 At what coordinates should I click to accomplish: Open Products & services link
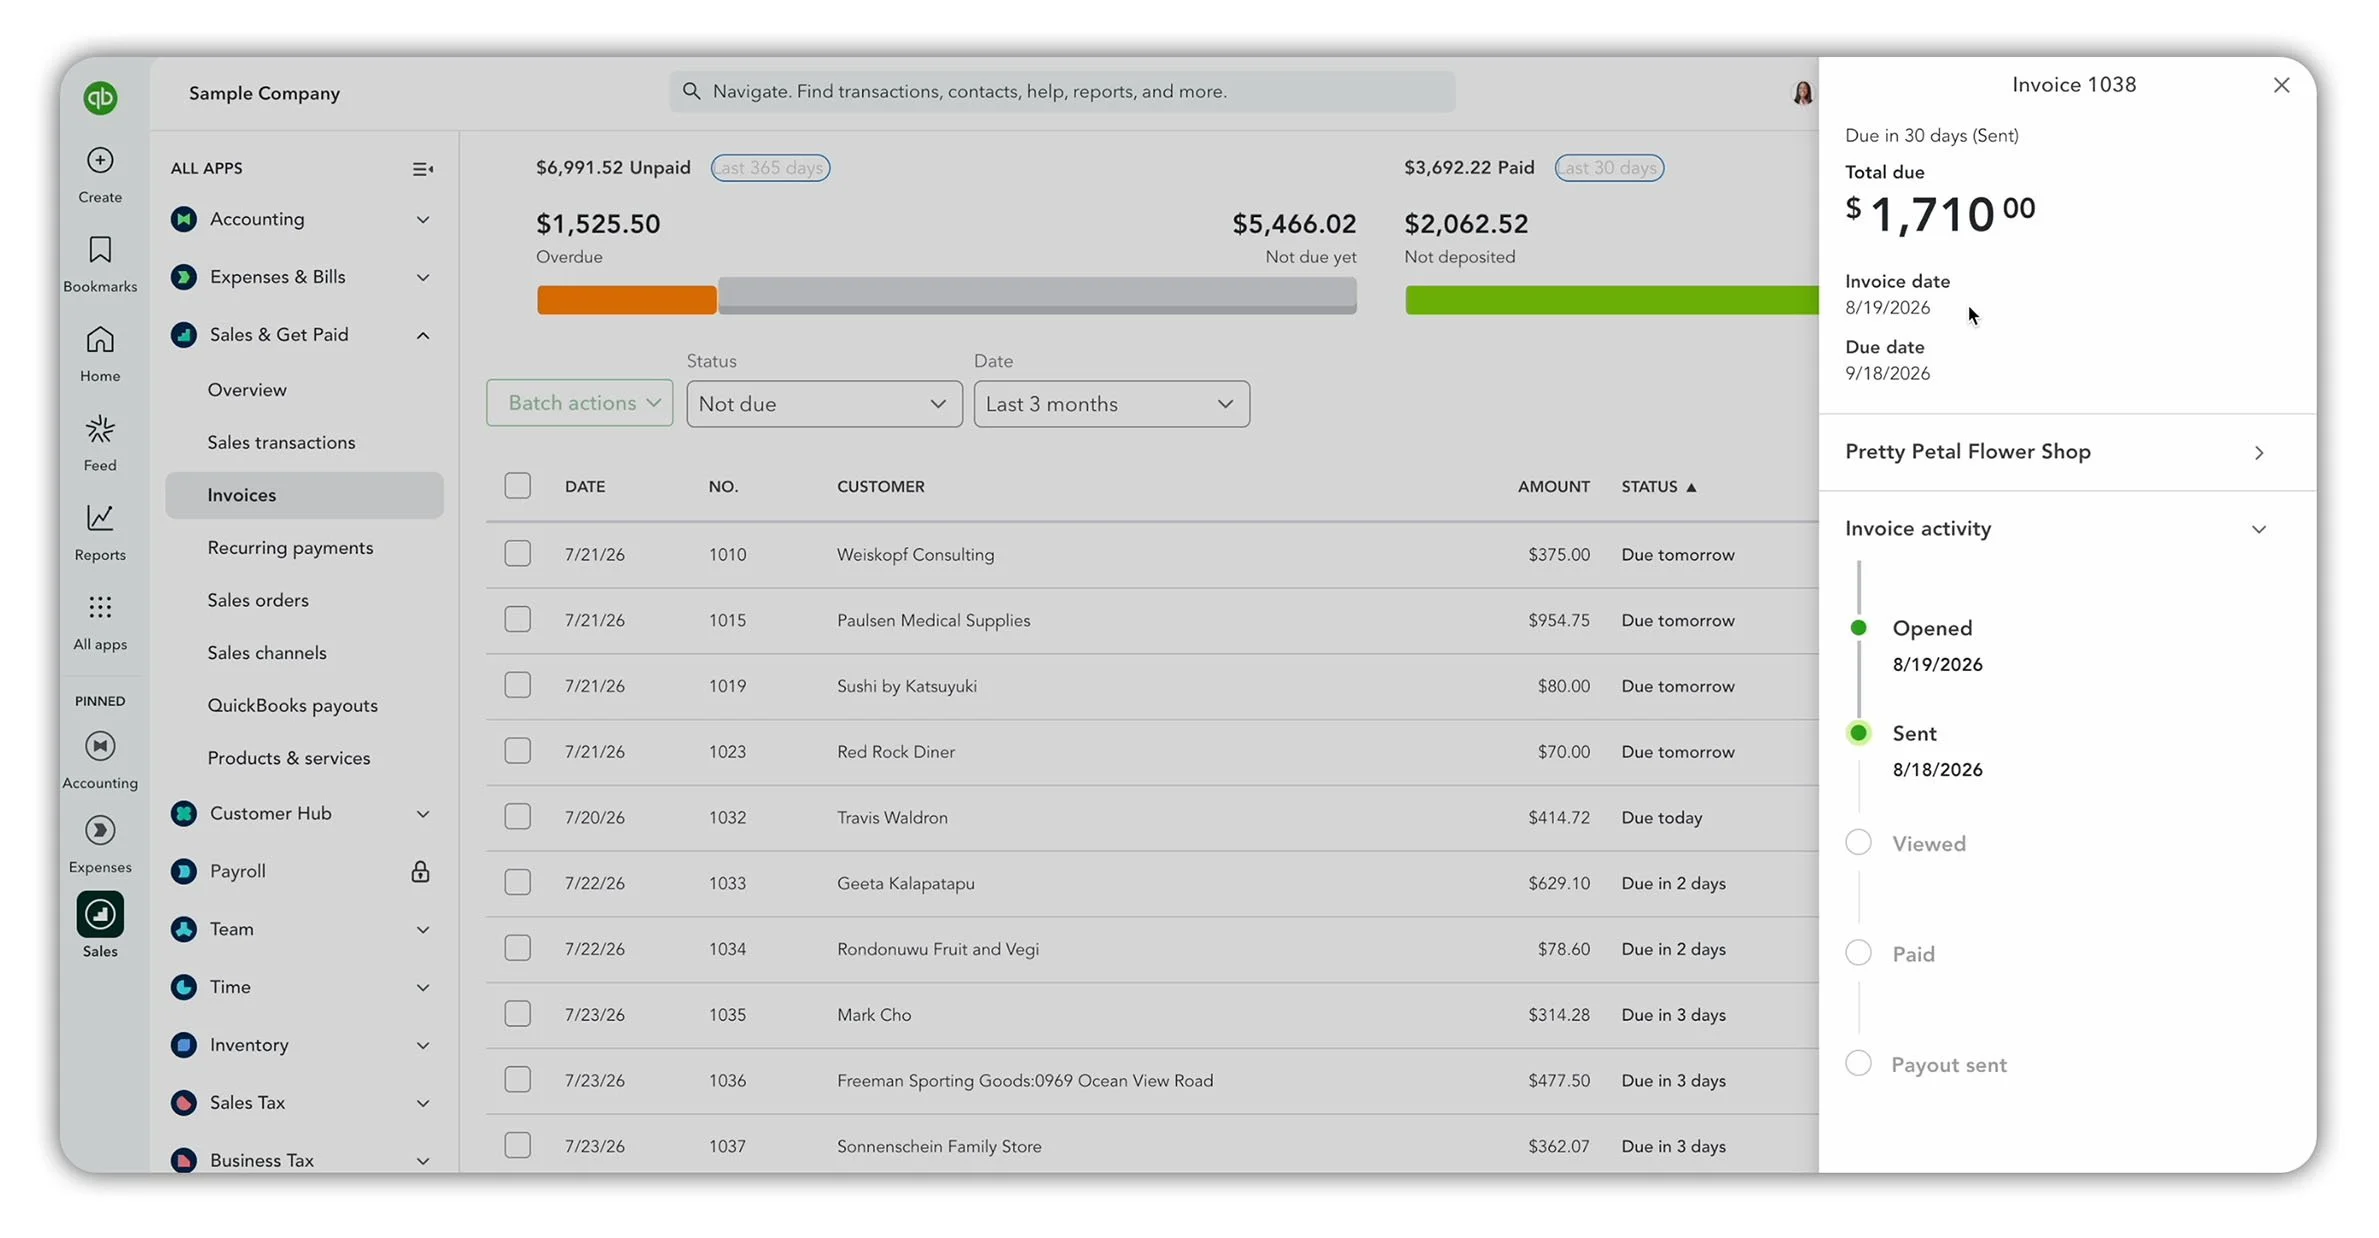(289, 758)
